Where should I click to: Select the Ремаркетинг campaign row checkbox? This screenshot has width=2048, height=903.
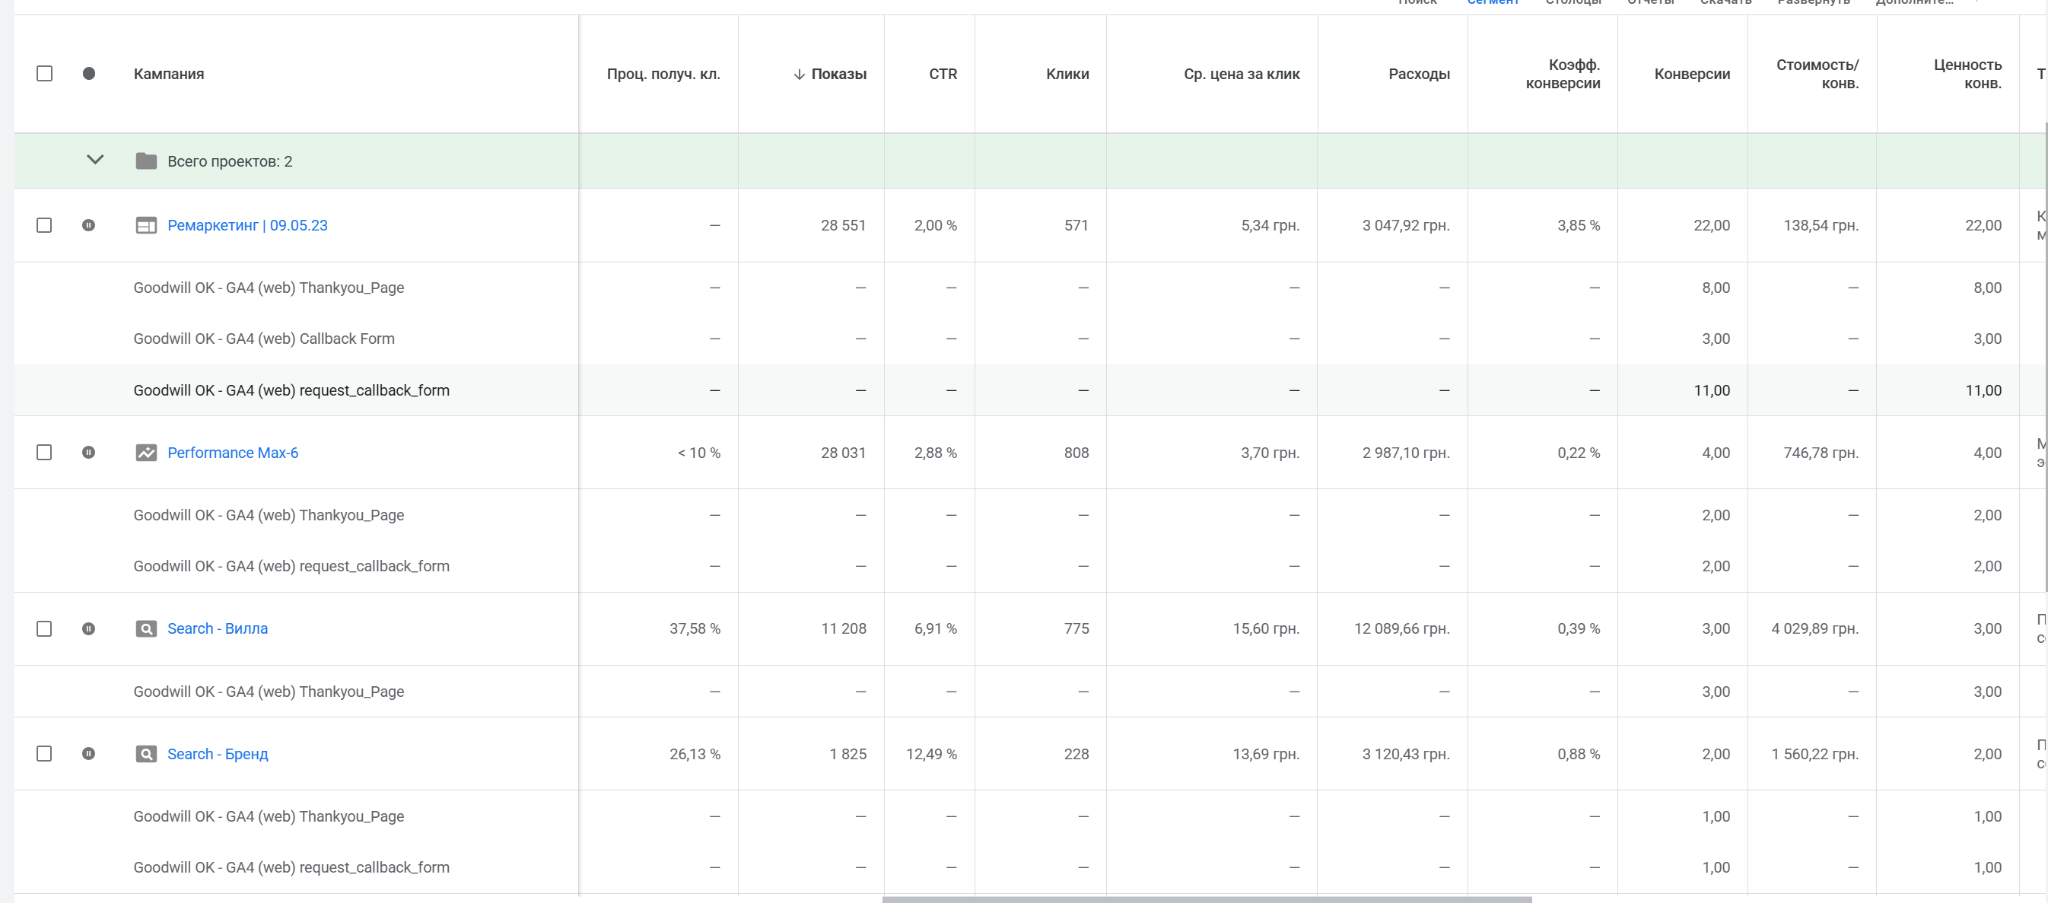pos(44,226)
